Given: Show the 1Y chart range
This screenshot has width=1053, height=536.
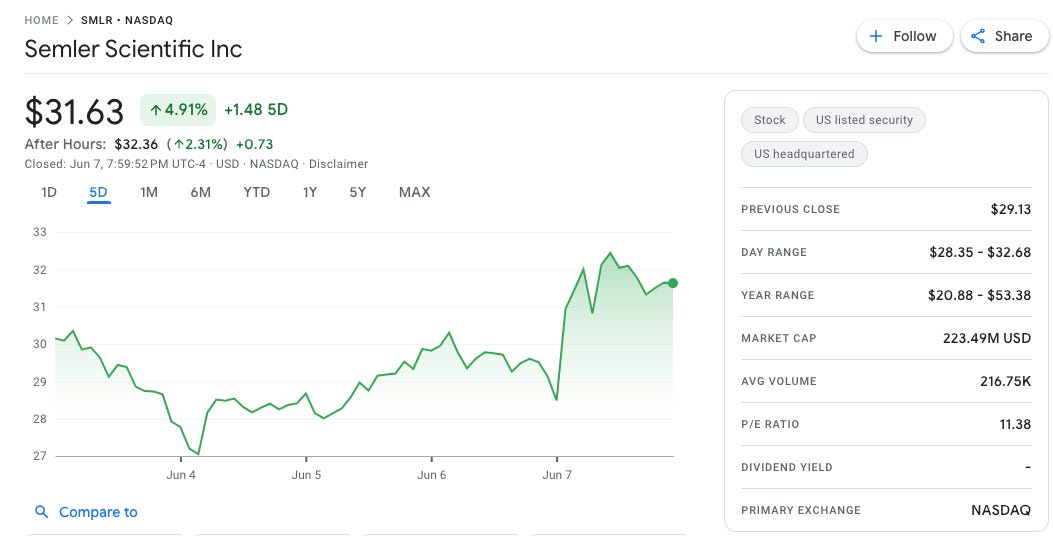Looking at the screenshot, I should pyautogui.click(x=310, y=192).
